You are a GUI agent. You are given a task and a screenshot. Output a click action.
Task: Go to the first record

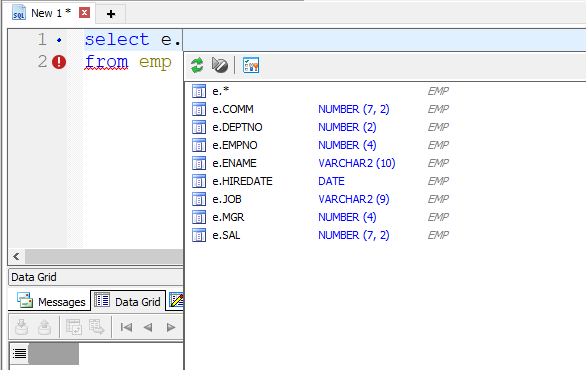[126, 328]
